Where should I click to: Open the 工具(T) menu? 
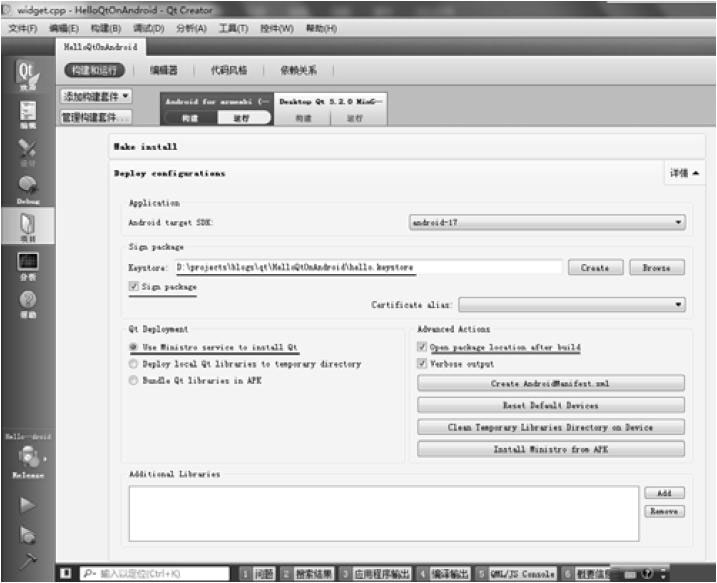click(x=233, y=28)
